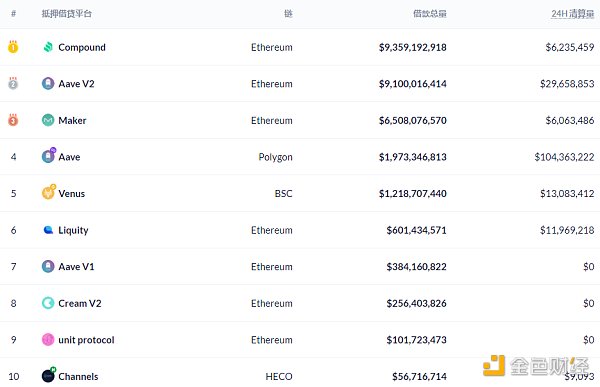This screenshot has height=387, width=600.
Task: Click the Aave Polygon logo icon
Action: pos(49,156)
